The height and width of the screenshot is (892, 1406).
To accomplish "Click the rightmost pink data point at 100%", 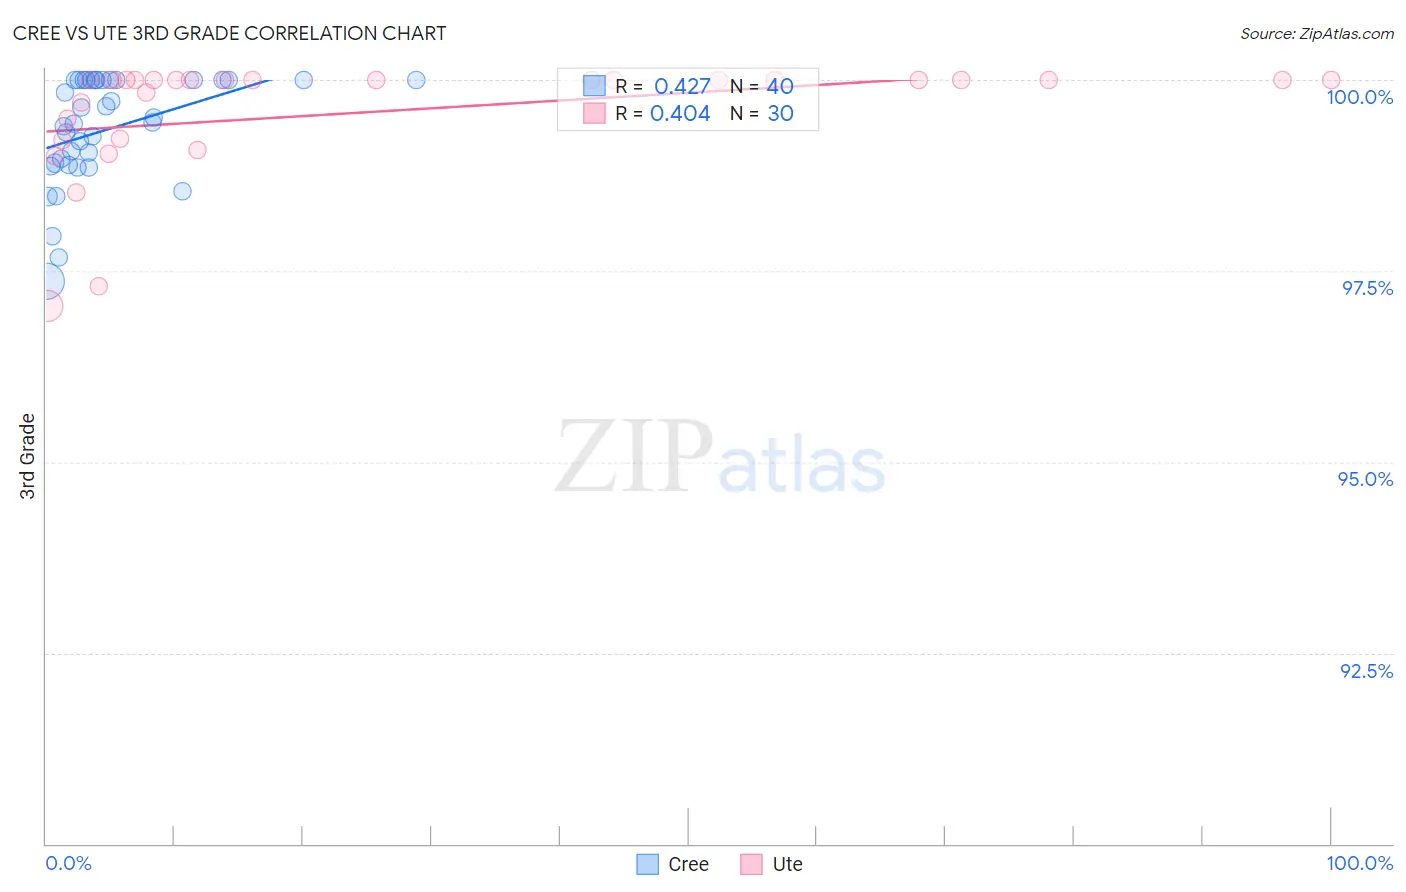I will coord(1331,80).
